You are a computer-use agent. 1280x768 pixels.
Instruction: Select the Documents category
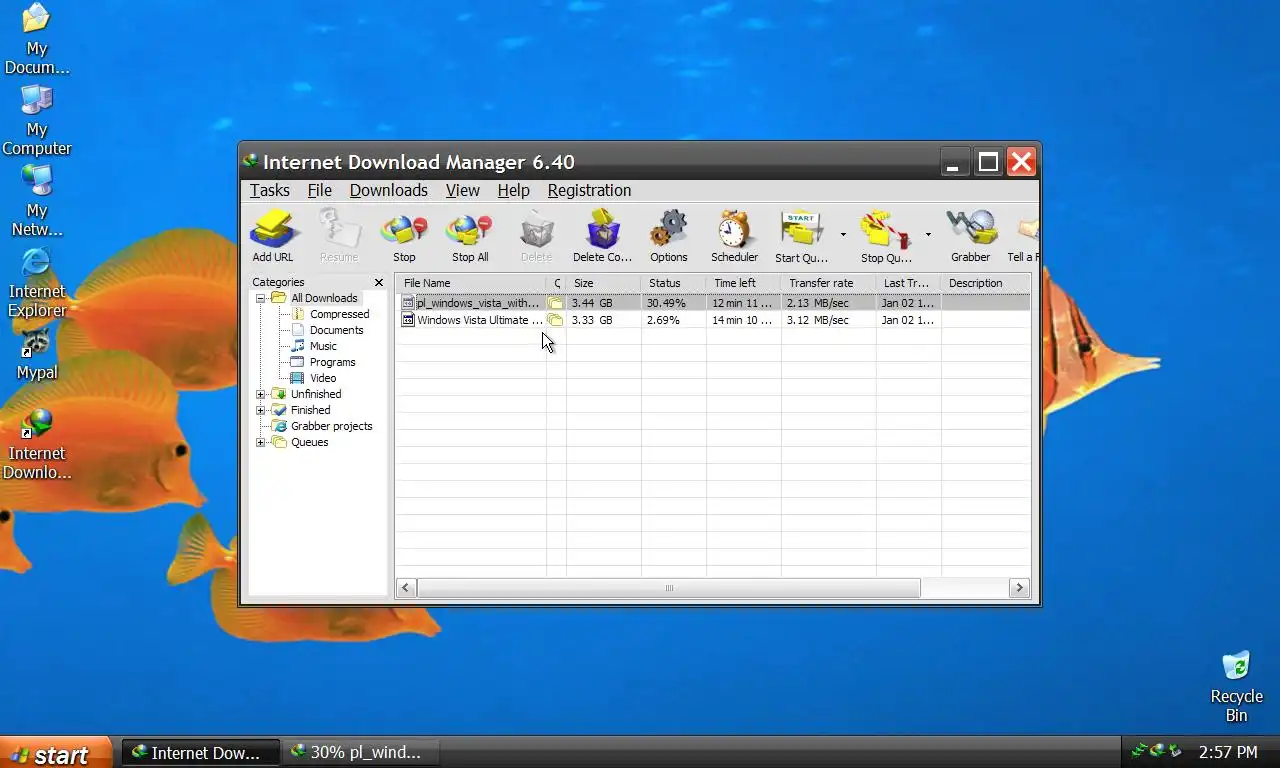pyautogui.click(x=336, y=330)
